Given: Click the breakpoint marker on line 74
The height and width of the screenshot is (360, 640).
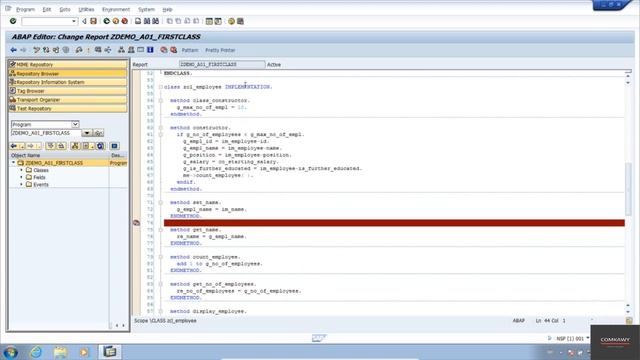Looking at the screenshot, I should click(136, 223).
